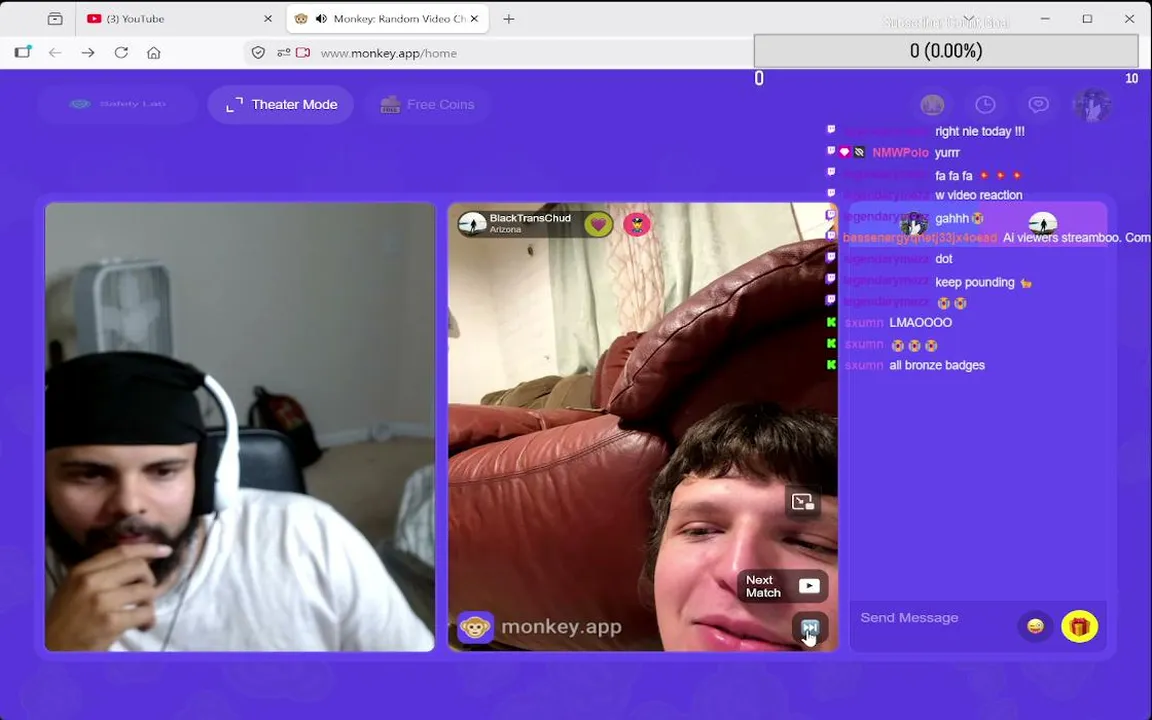Close the YouTube tab
This screenshot has height=720, width=1152.
[267, 19]
